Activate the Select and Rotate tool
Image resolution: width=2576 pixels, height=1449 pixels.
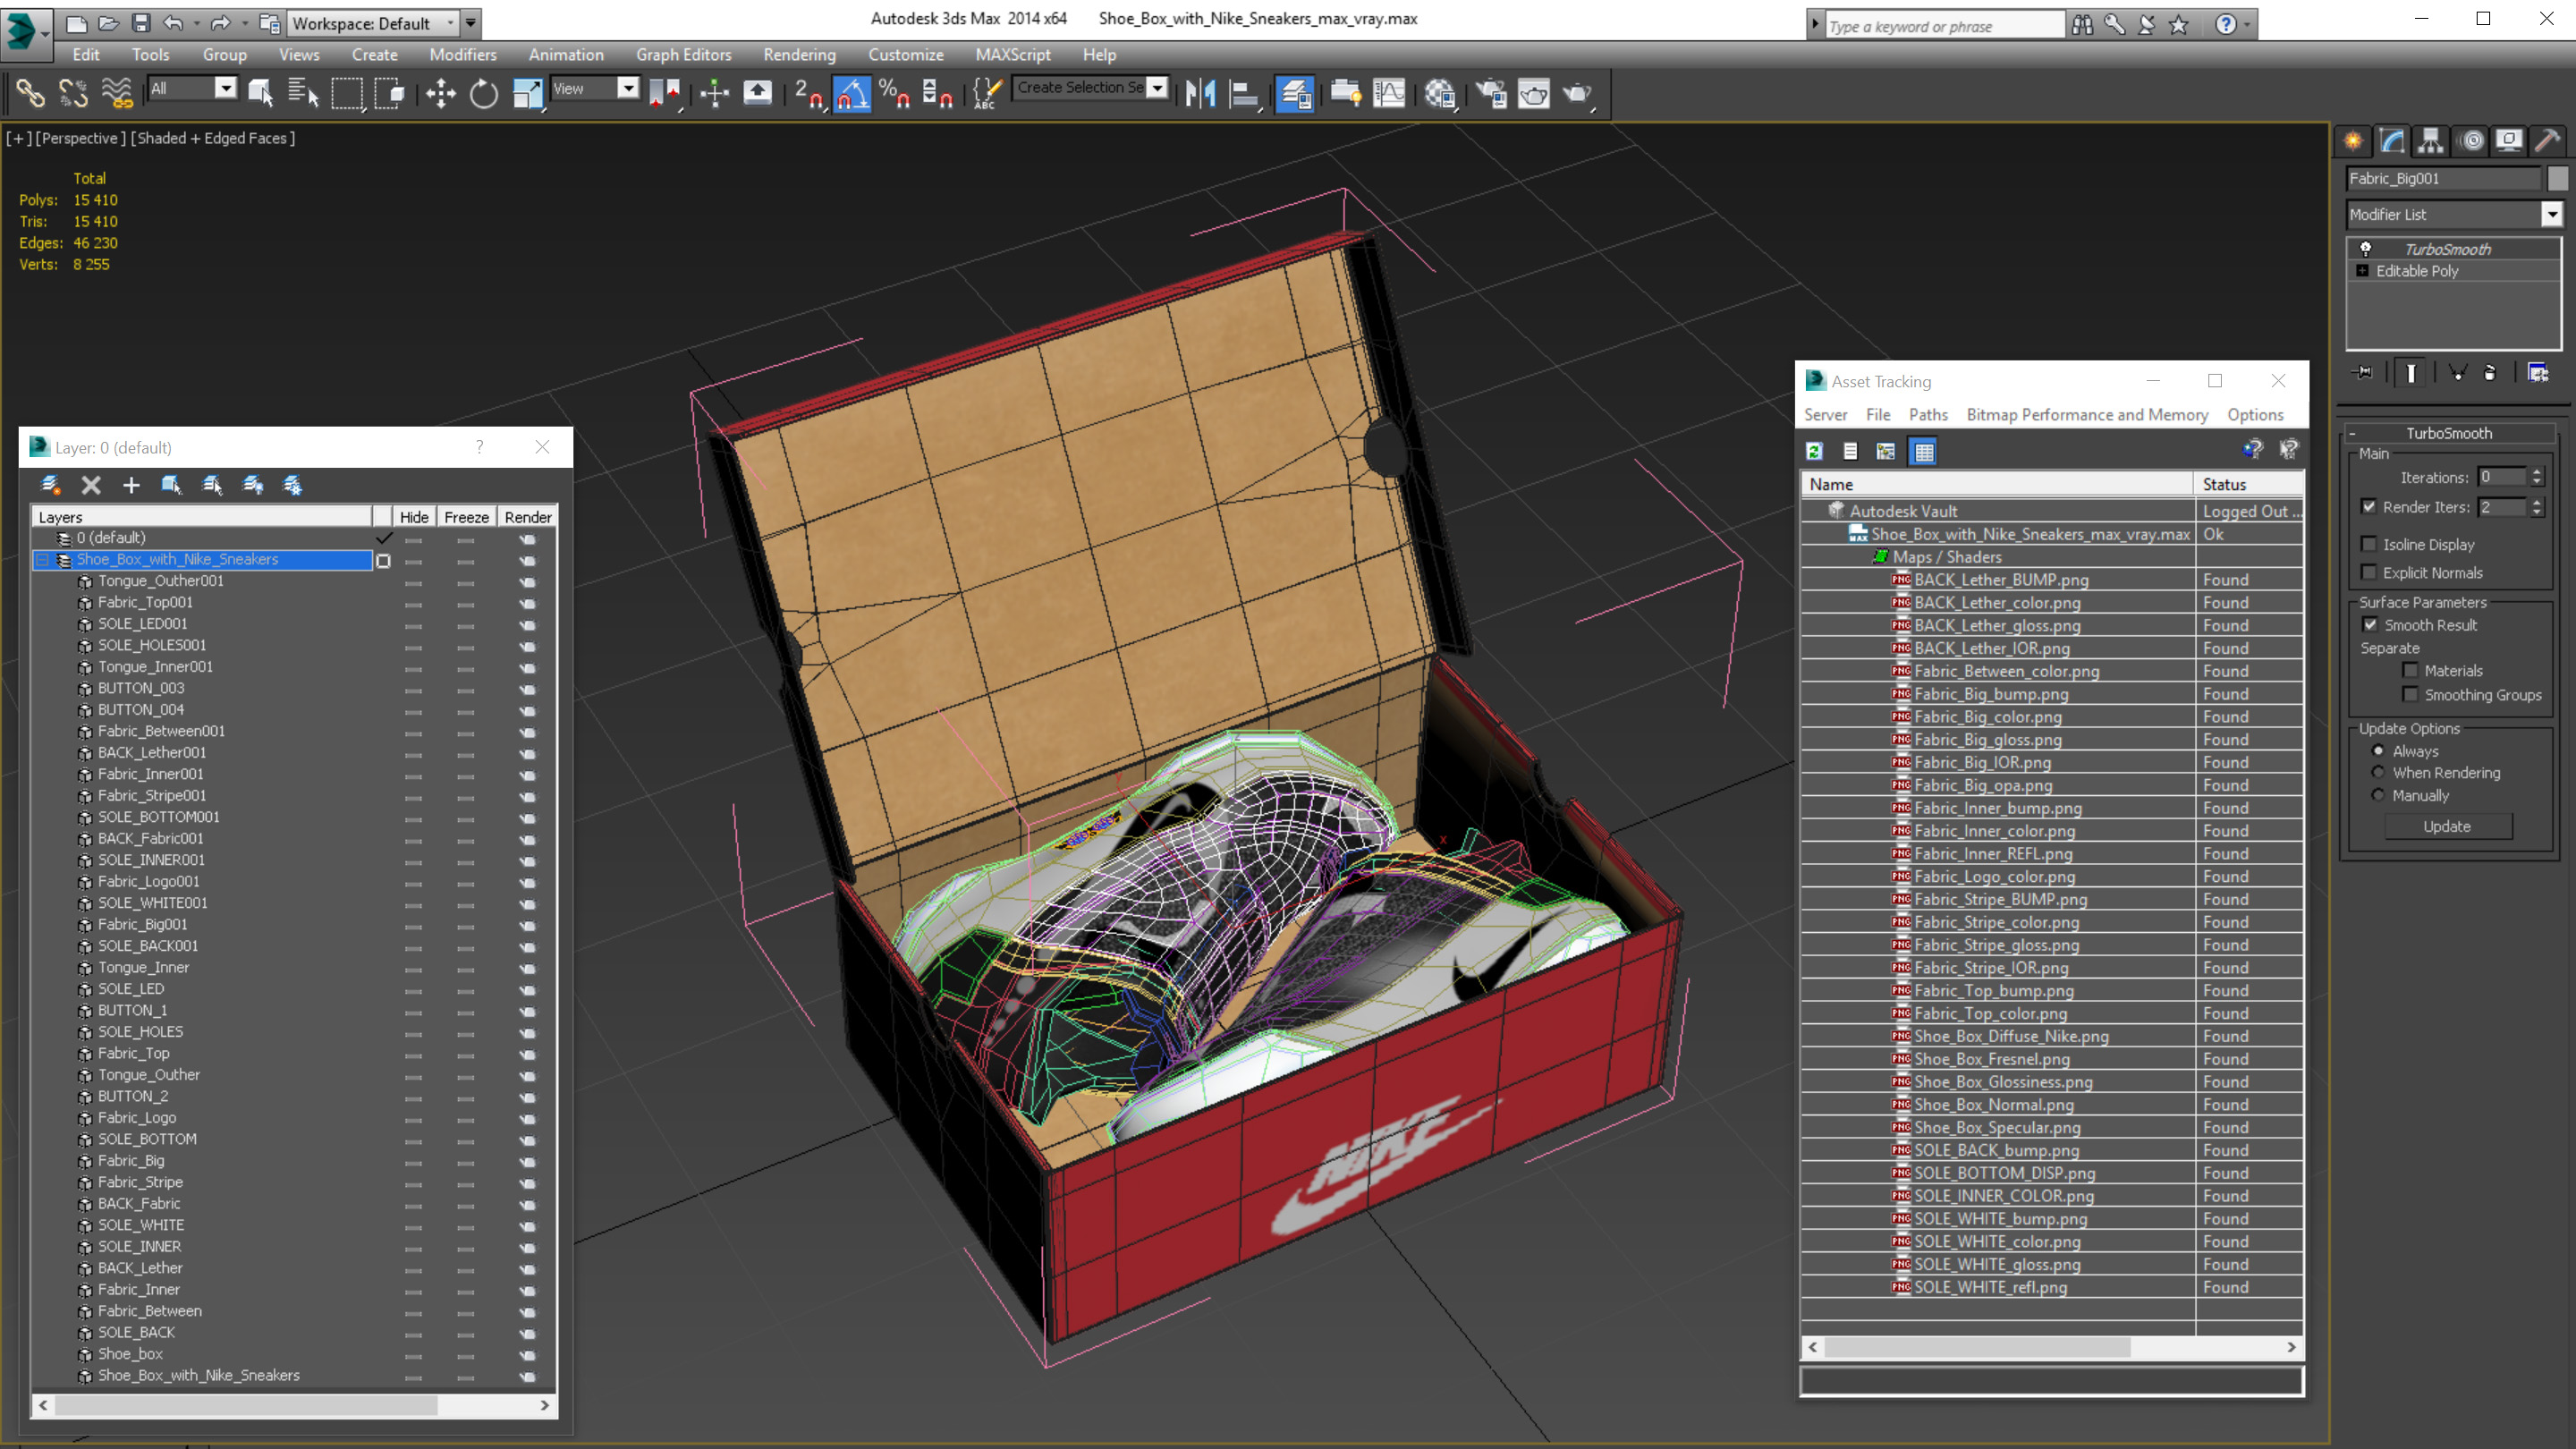(484, 94)
